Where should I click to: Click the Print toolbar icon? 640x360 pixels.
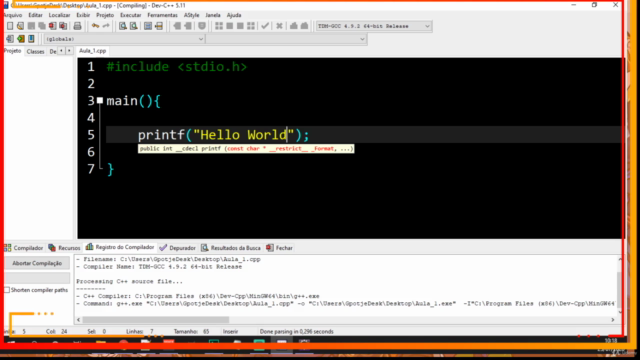tap(77, 26)
